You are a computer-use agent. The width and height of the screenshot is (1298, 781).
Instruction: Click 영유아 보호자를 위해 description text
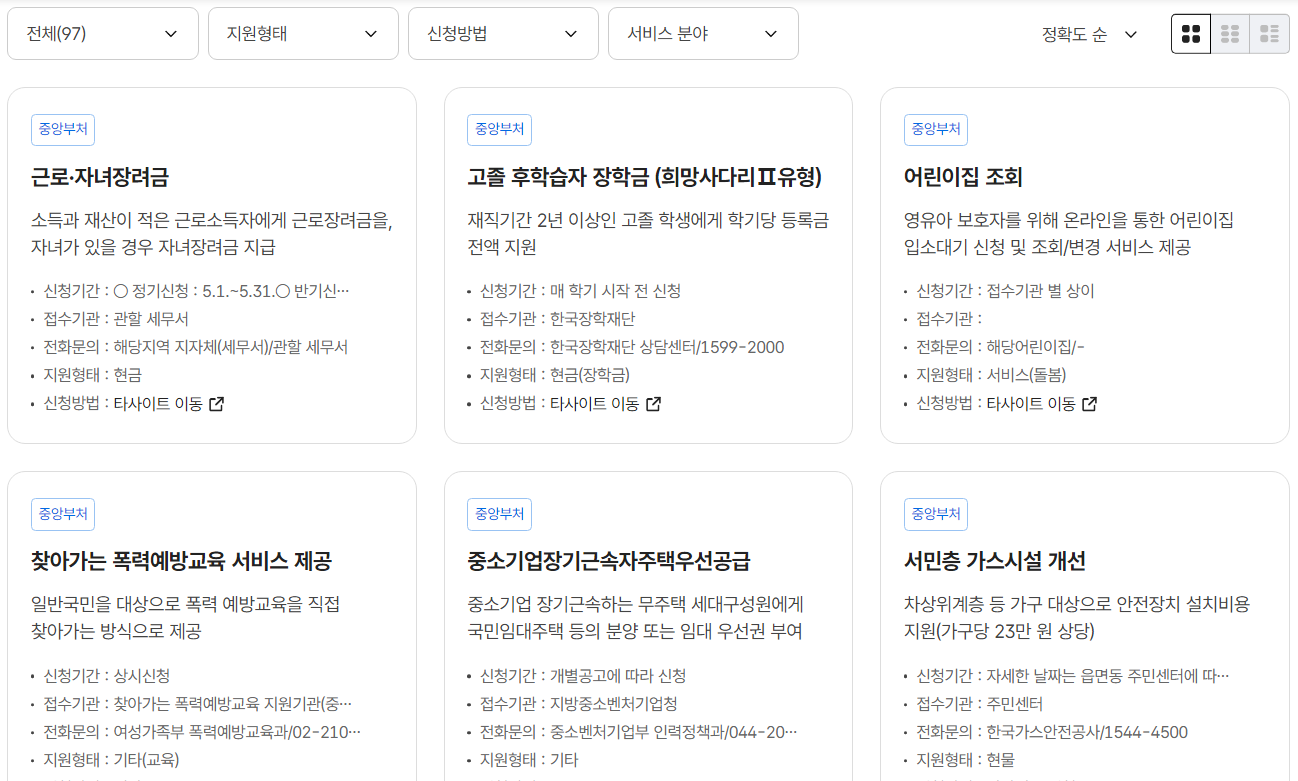[x=1069, y=233]
